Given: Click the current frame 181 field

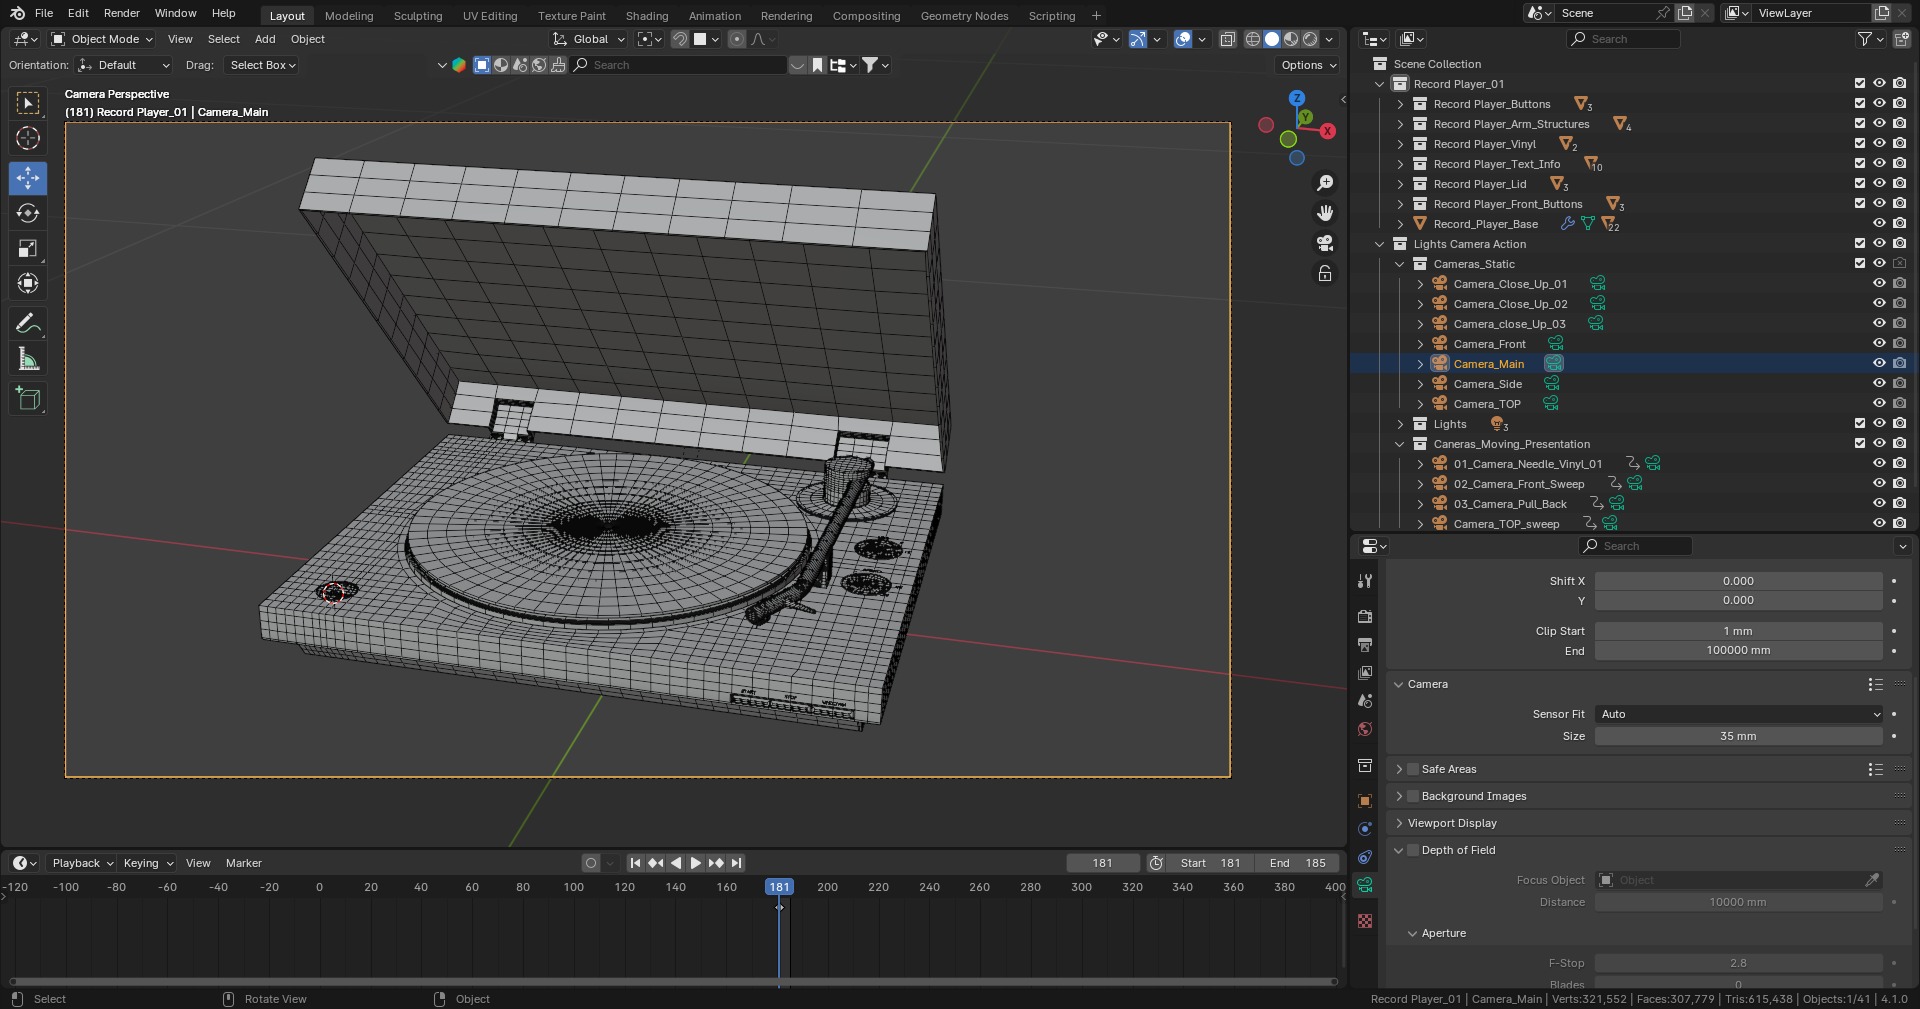Looking at the screenshot, I should tap(1103, 863).
